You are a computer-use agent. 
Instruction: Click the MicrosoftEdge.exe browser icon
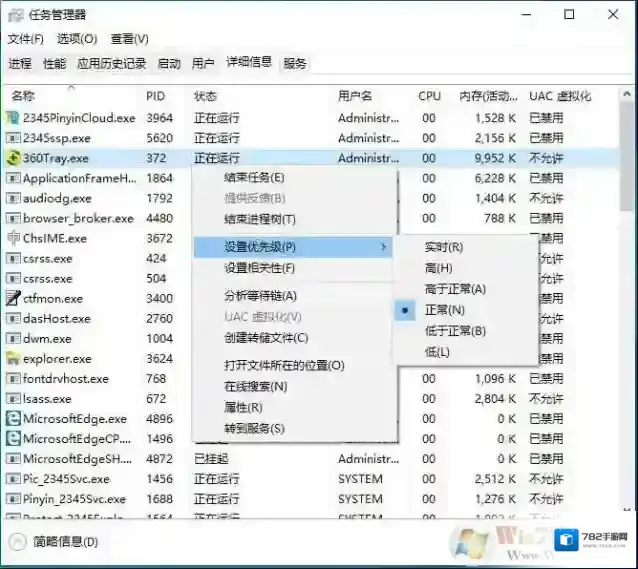(x=13, y=418)
